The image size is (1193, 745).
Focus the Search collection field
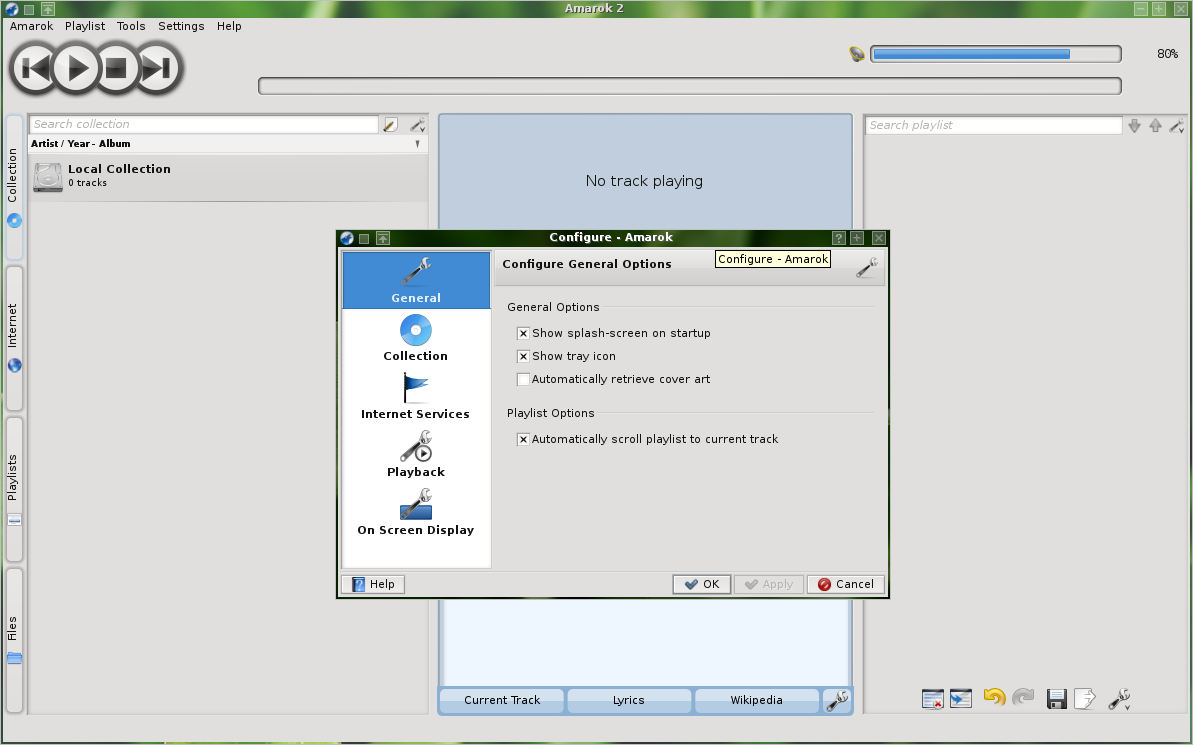[x=203, y=124]
